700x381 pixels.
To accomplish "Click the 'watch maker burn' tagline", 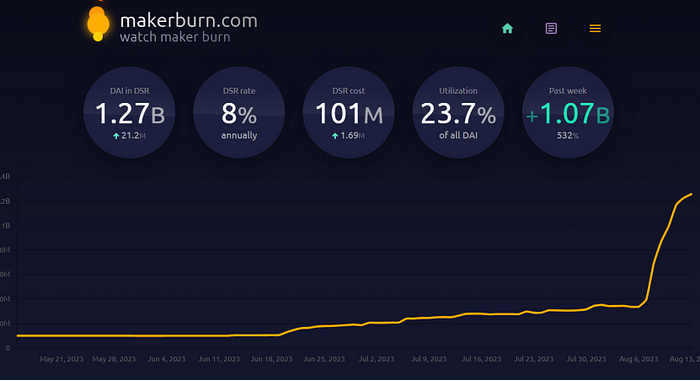I will pyautogui.click(x=175, y=37).
